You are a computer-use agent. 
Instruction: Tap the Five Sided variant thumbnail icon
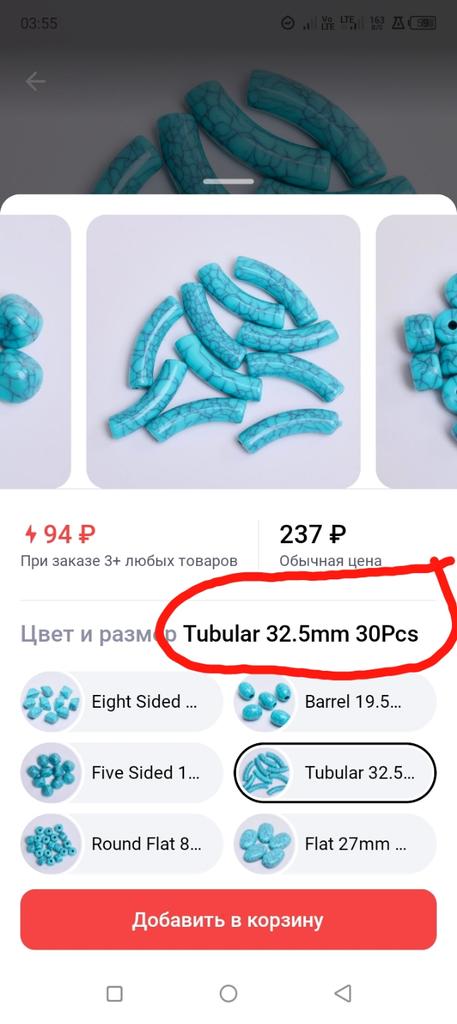(x=51, y=773)
